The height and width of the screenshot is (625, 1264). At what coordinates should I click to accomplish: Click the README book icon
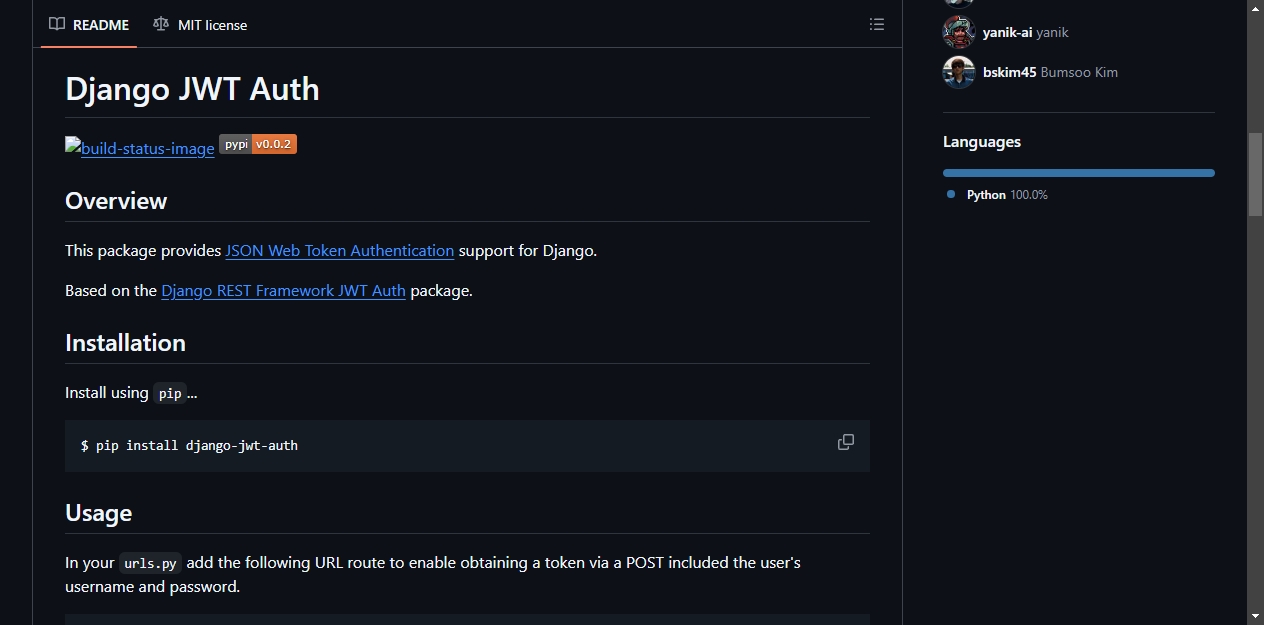click(x=57, y=24)
